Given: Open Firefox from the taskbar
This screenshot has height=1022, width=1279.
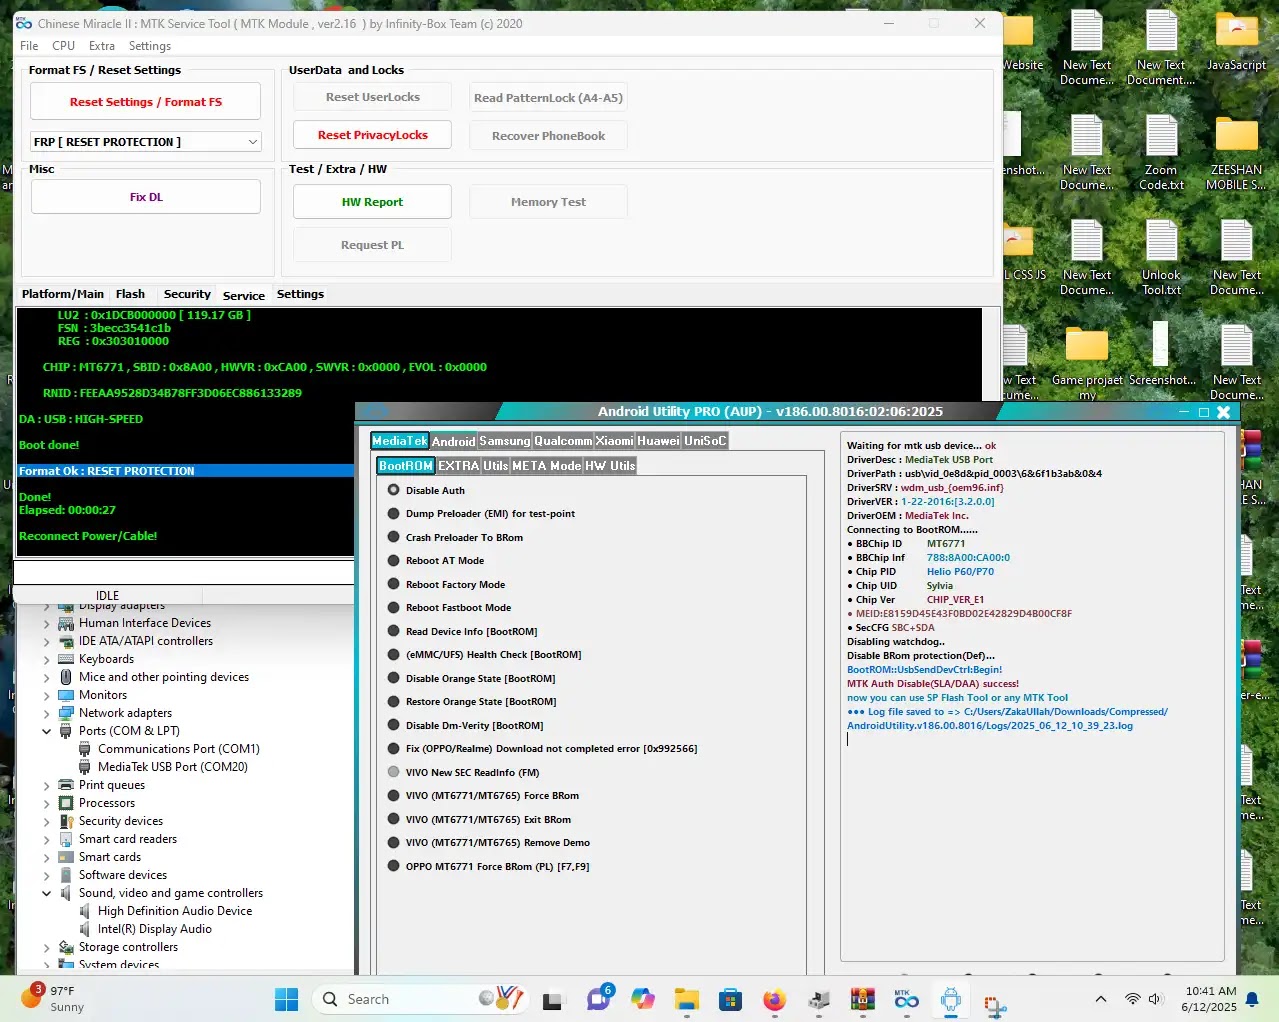Looking at the screenshot, I should (774, 999).
